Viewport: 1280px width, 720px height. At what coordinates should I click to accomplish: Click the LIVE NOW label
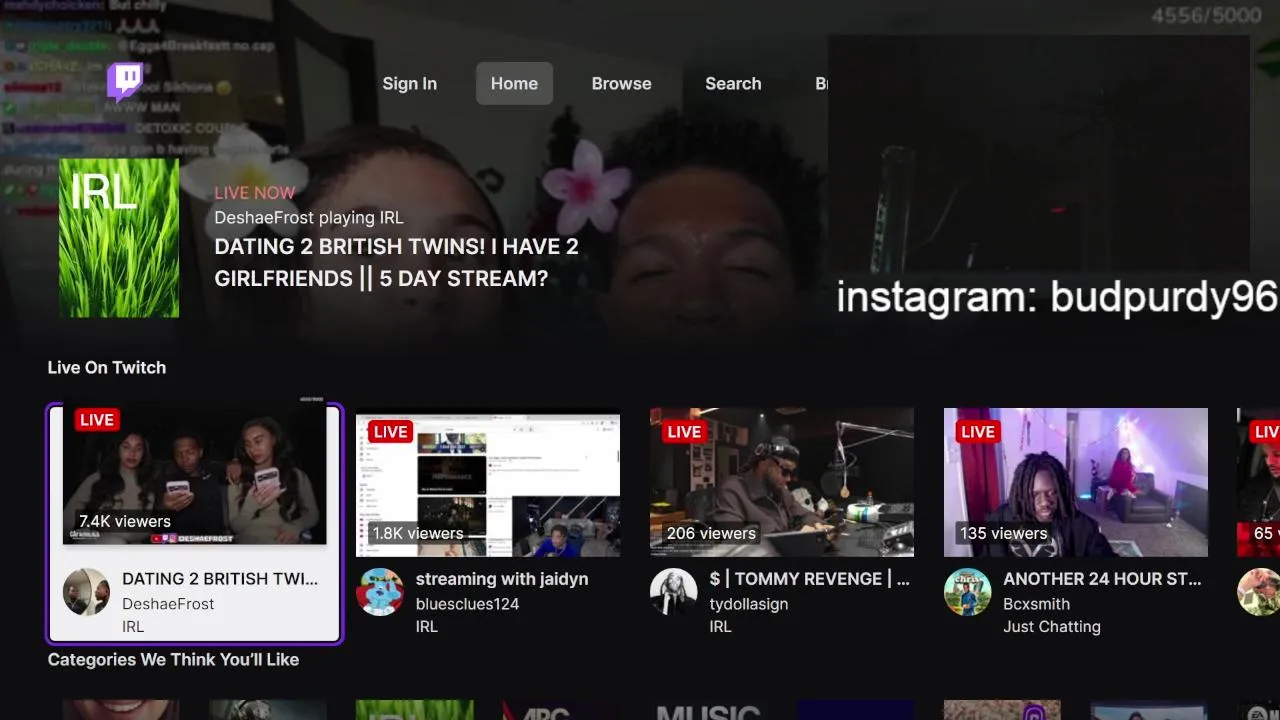pos(255,193)
